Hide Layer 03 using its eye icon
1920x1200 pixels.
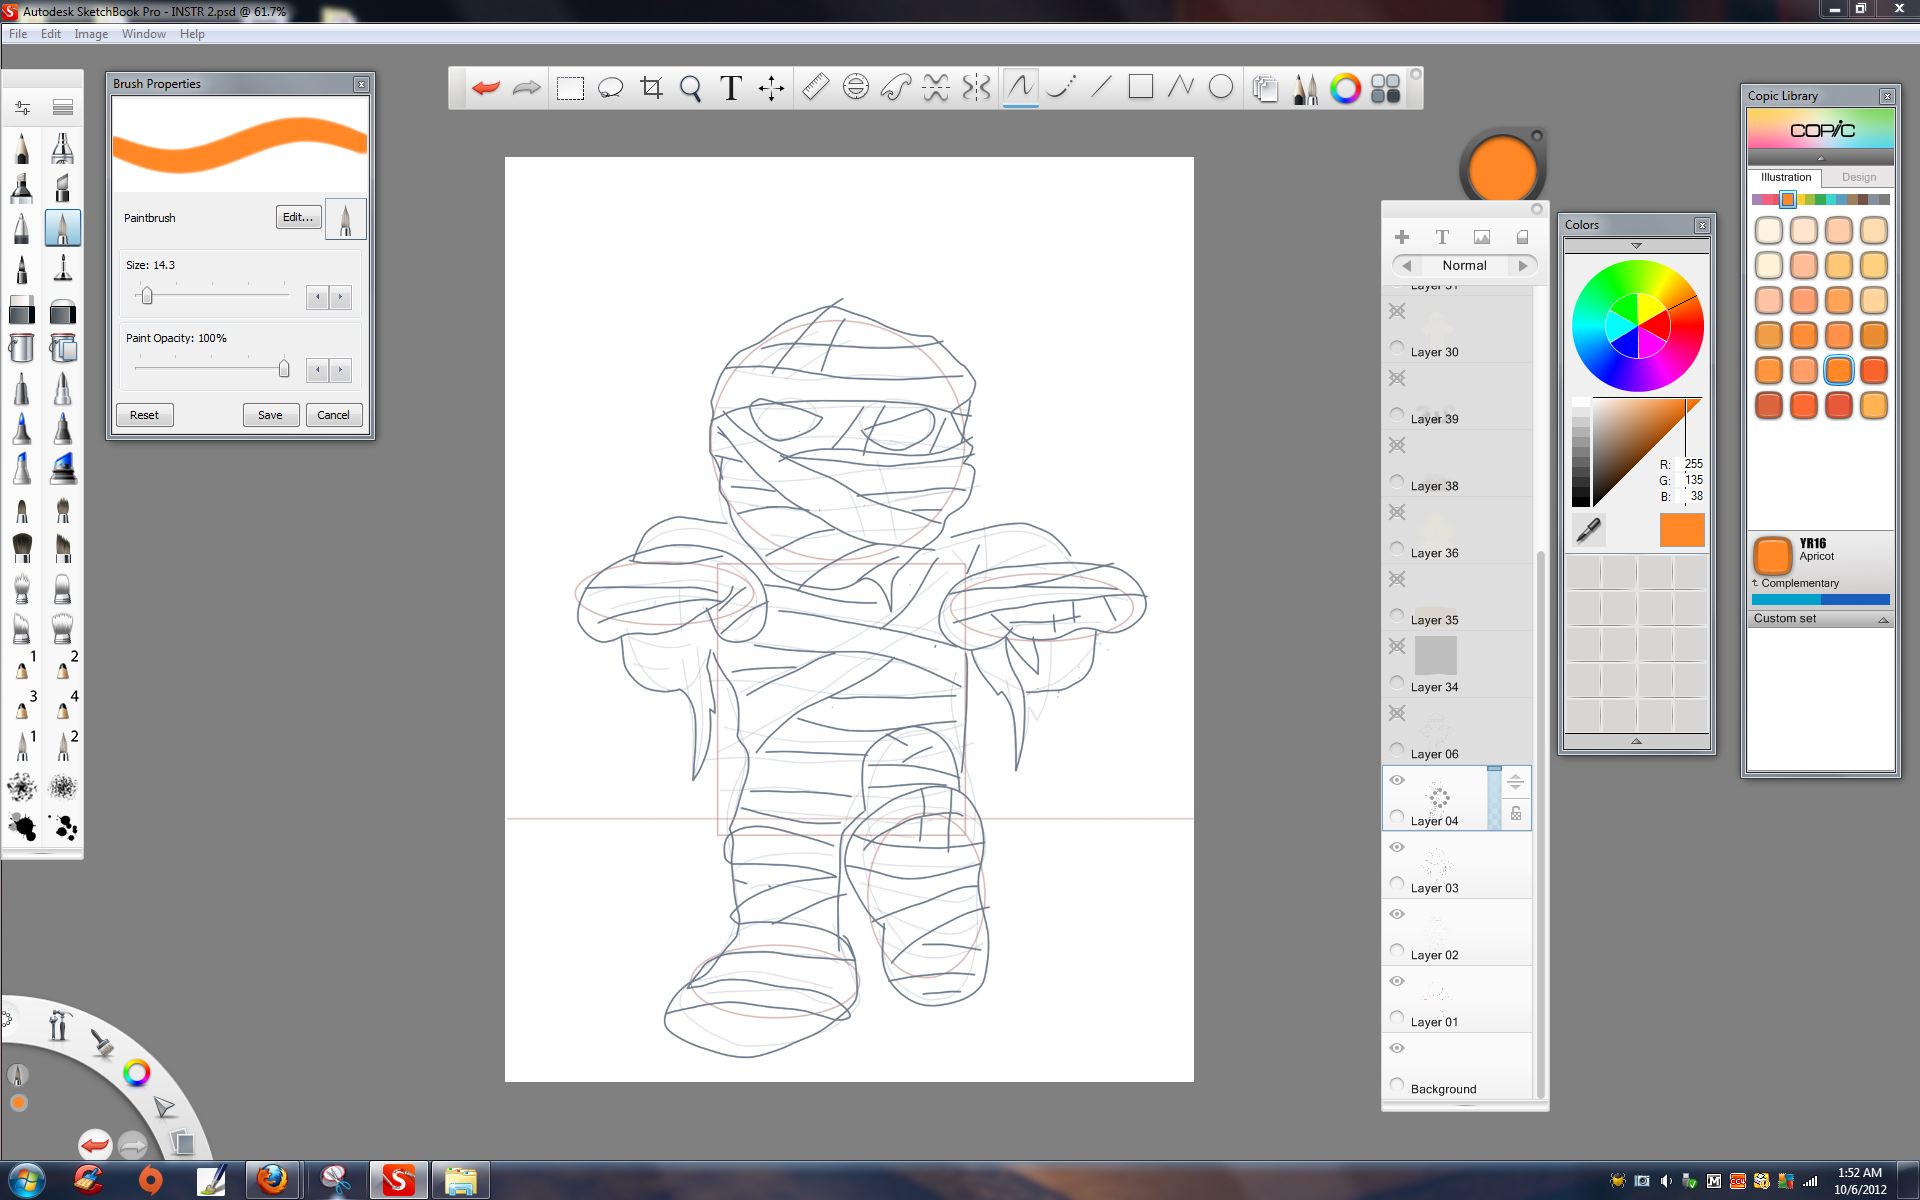coord(1398,847)
